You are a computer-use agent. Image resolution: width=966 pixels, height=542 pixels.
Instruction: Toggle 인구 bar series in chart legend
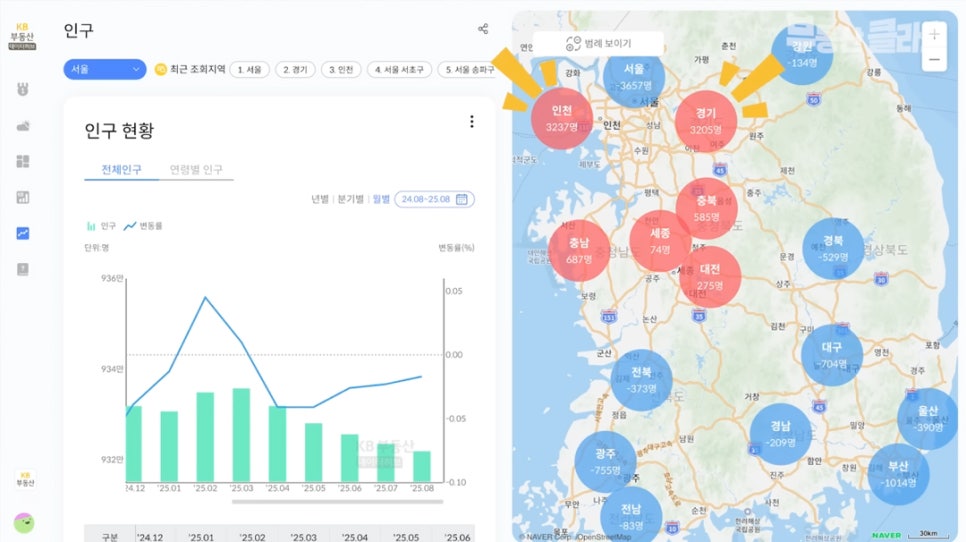101,226
